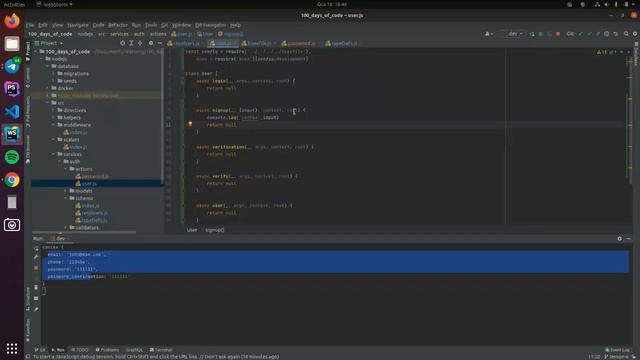
Task: Open Spotify from the dock
Action: [12, 157]
